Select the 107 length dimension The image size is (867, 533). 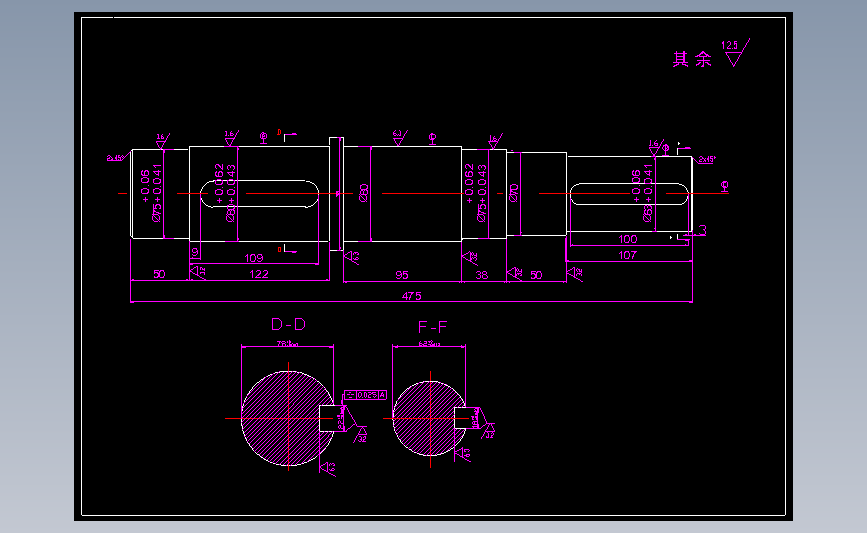click(x=628, y=255)
